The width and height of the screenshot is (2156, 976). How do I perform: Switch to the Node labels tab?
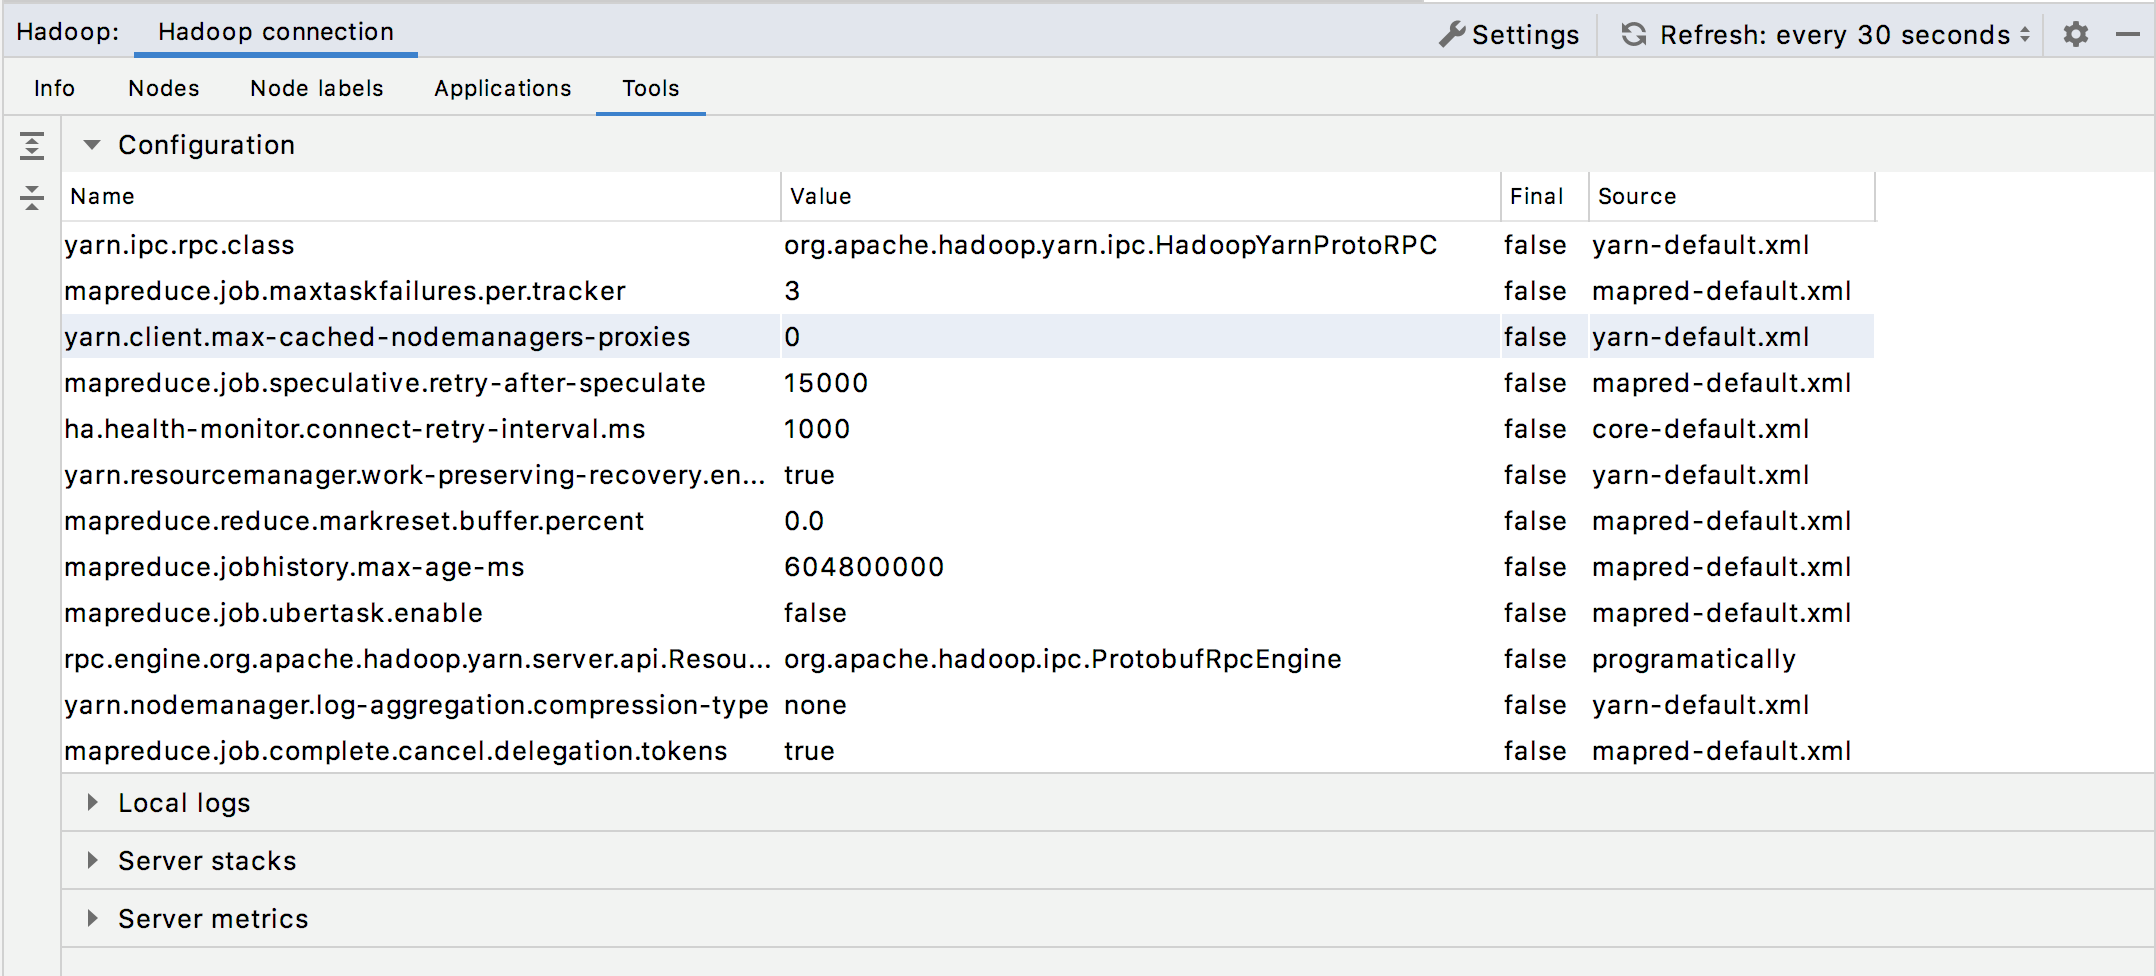click(x=316, y=88)
